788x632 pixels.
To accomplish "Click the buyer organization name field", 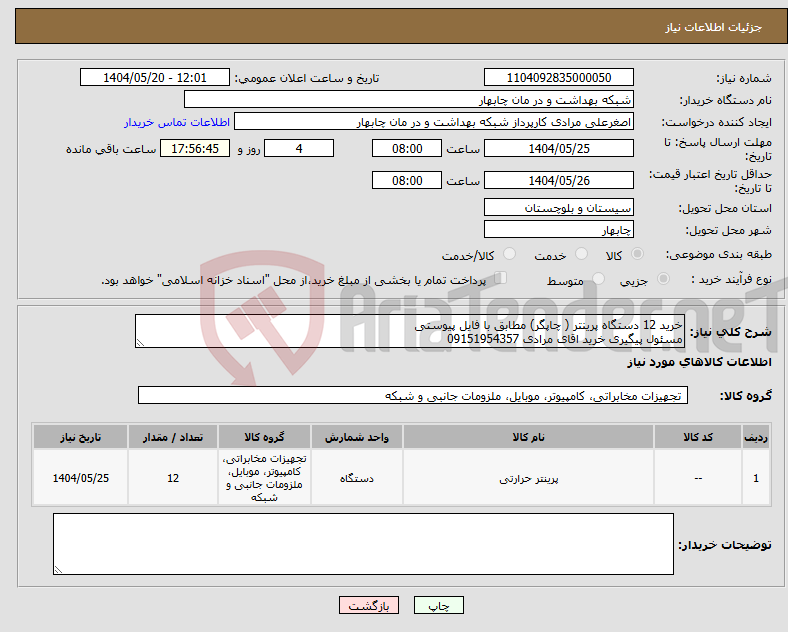I will pos(409,99).
